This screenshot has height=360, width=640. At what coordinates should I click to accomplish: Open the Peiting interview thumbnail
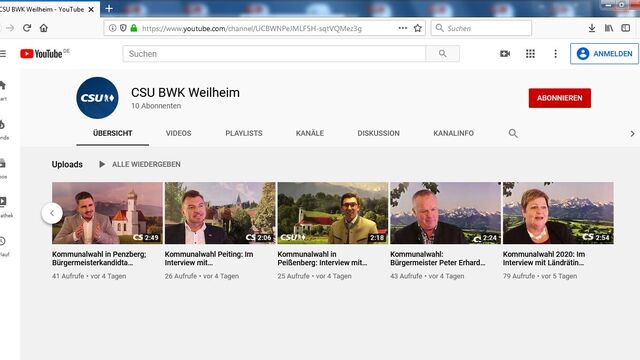pos(220,213)
